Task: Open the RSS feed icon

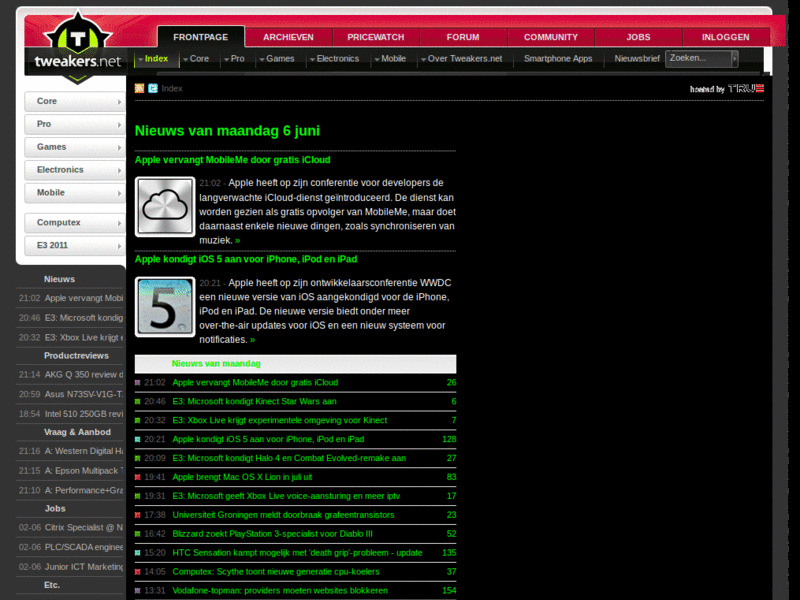Action: click(x=139, y=88)
